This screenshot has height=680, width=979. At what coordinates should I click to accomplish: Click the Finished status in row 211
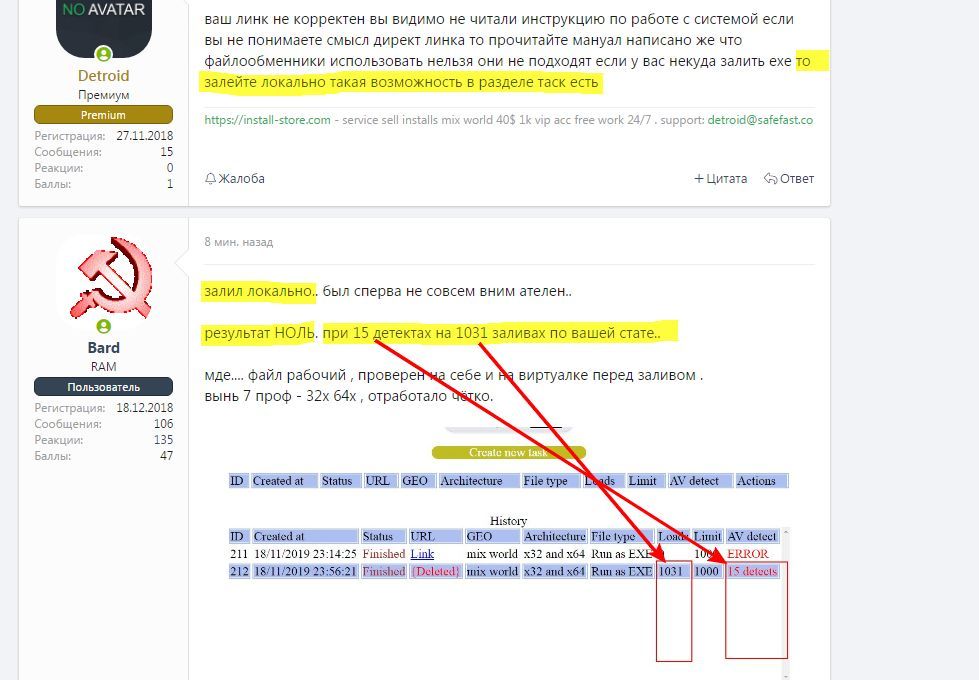pos(383,554)
